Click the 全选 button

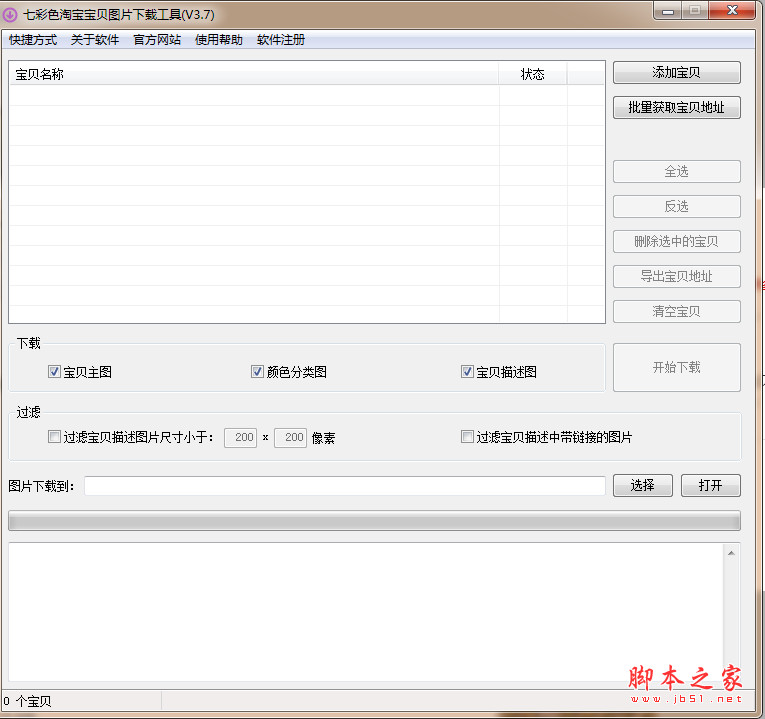677,172
